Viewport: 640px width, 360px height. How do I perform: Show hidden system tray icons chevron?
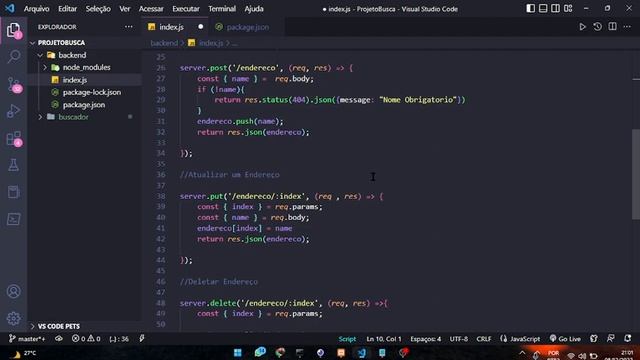[x=522, y=353]
